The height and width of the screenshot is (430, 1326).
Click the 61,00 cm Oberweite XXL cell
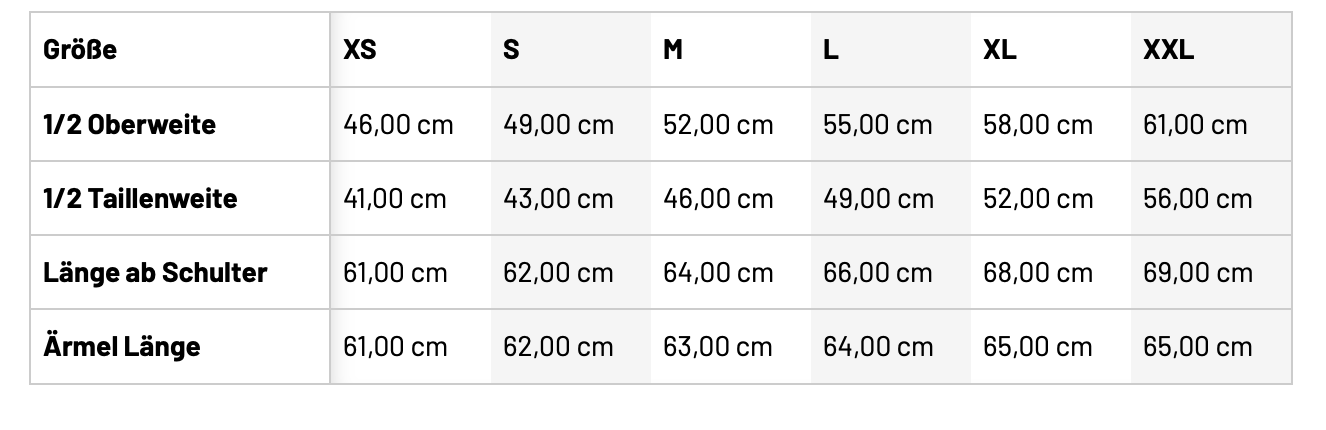(1195, 125)
